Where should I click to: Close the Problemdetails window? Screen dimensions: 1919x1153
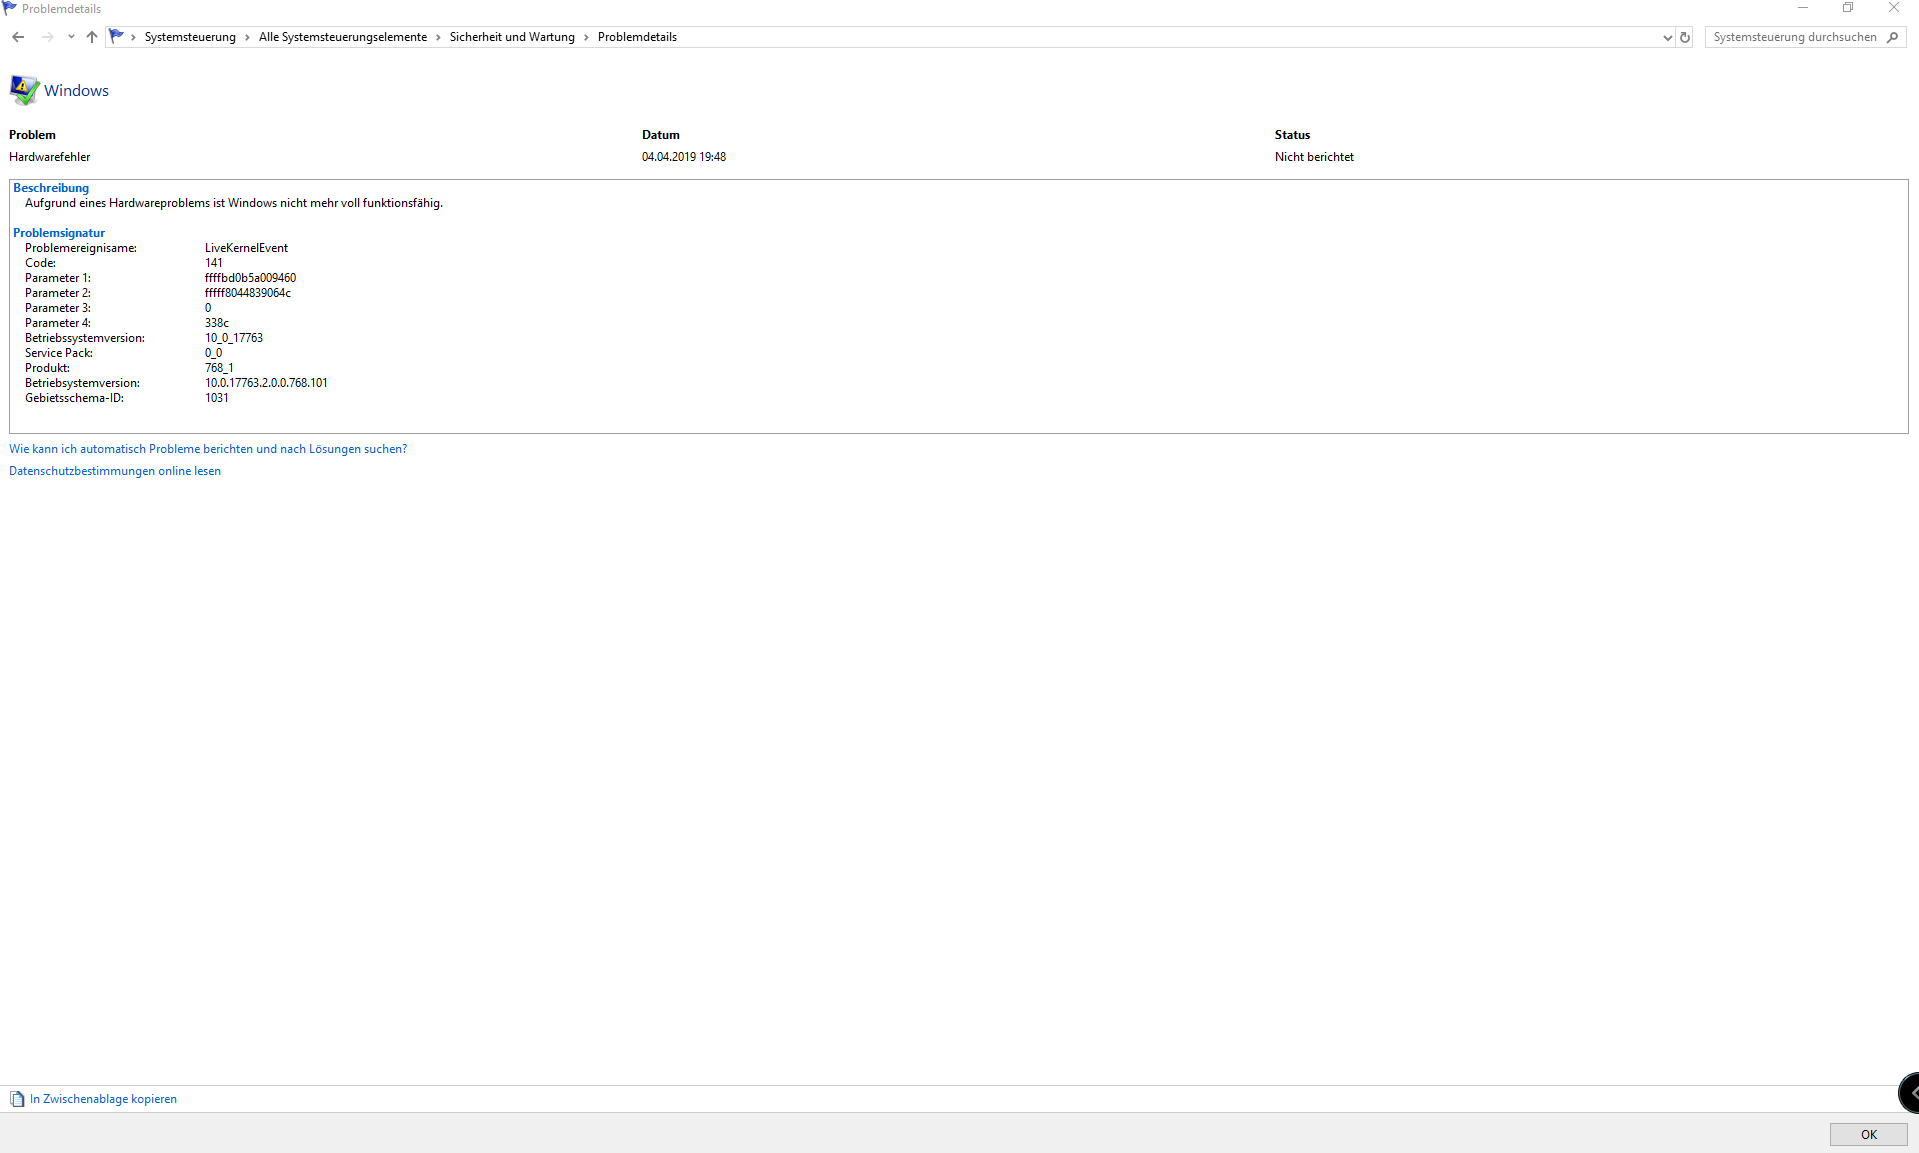1894,8
